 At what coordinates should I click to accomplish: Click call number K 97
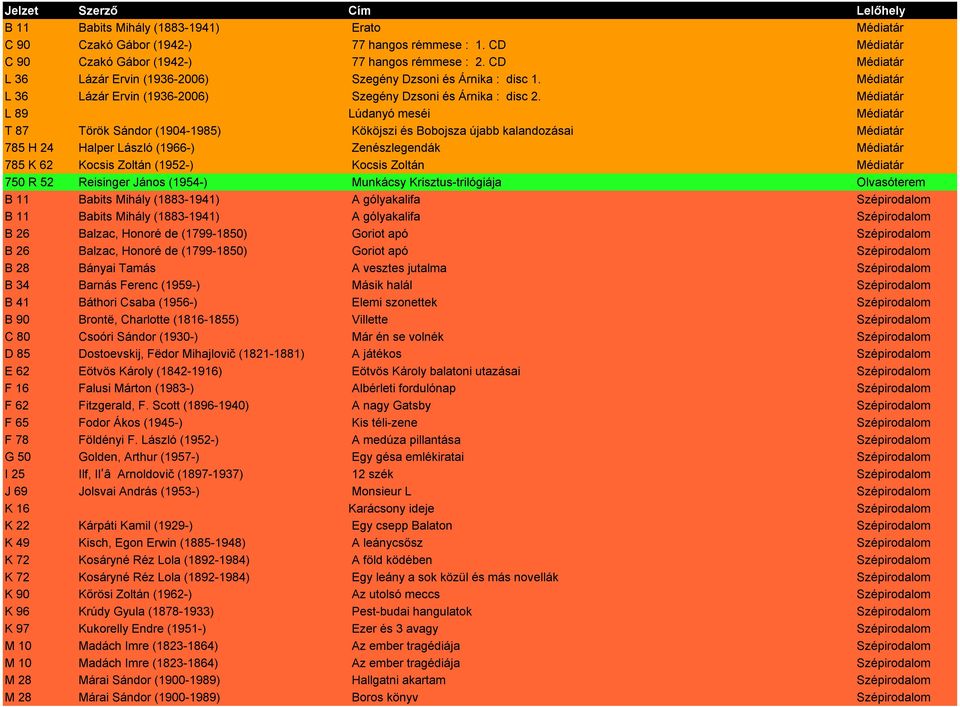coord(17,627)
